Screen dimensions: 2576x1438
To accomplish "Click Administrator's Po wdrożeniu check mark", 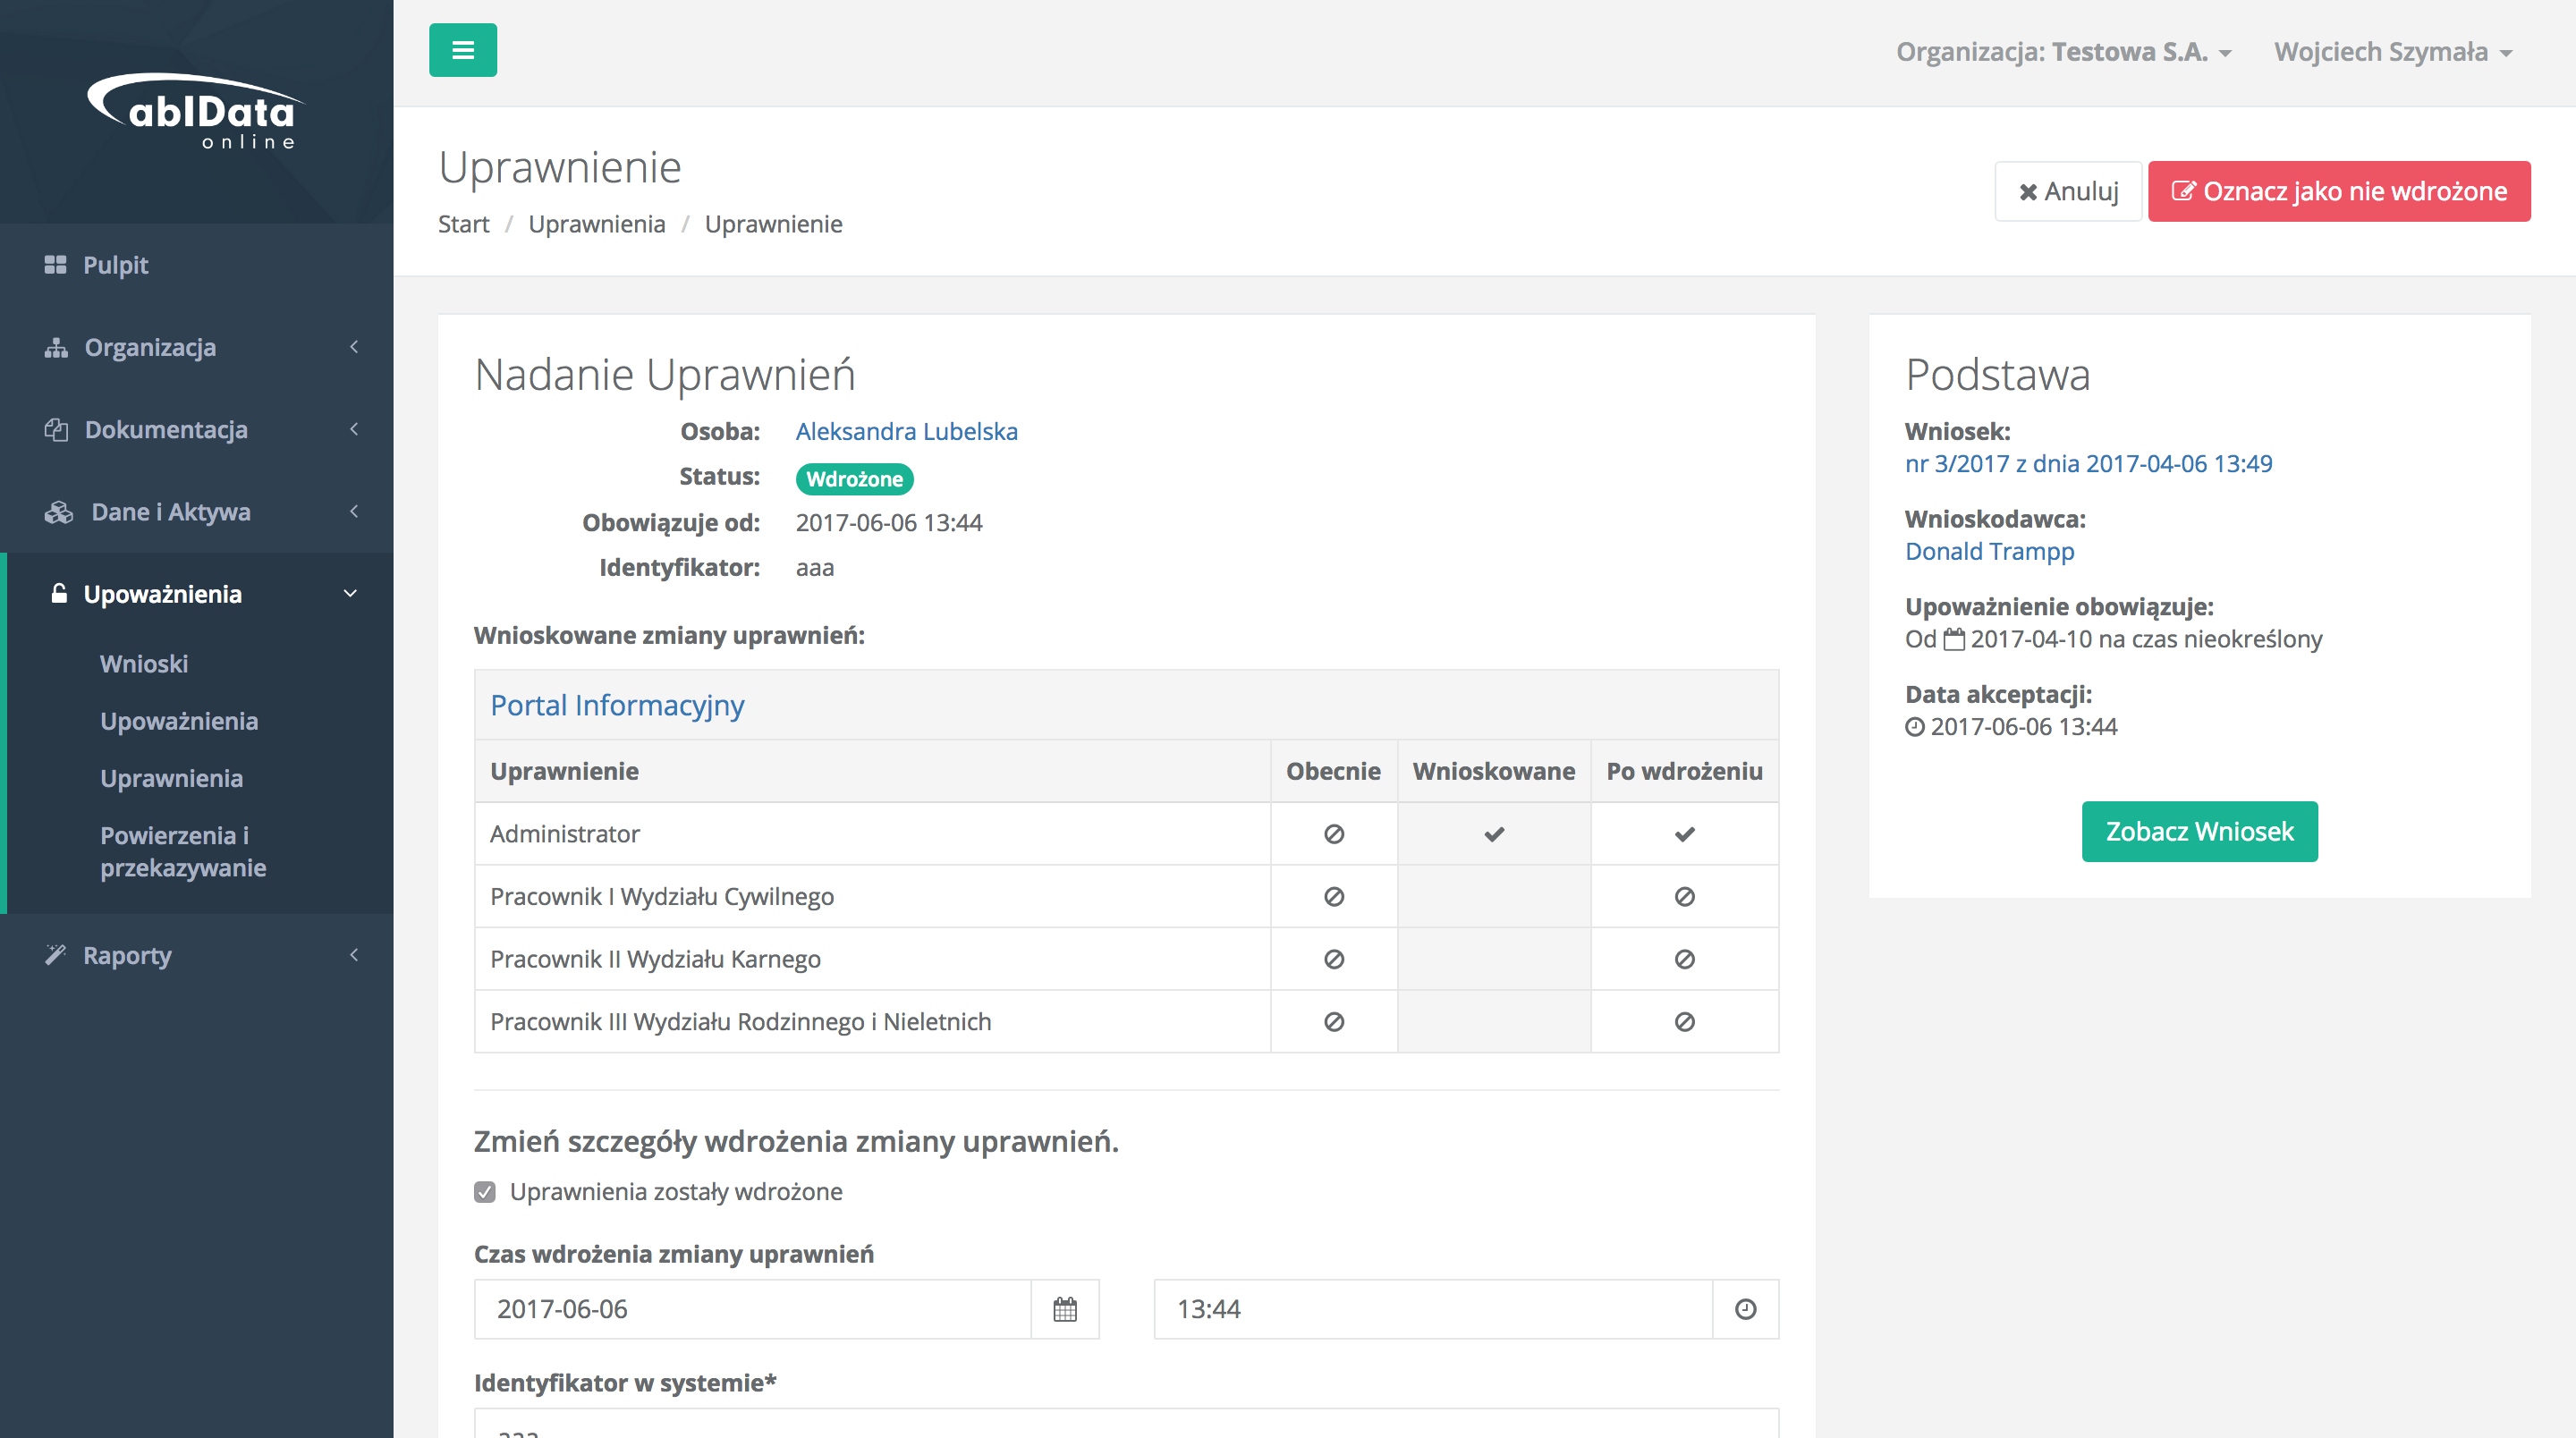I will 1685,834.
